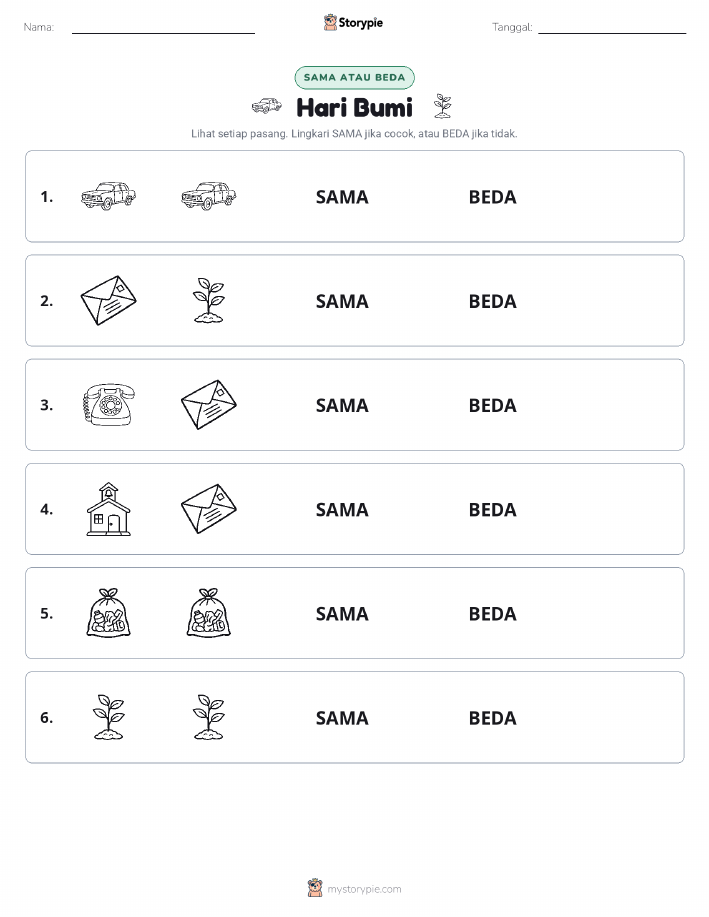Click the Nama input line

pyautogui.click(x=163, y=28)
